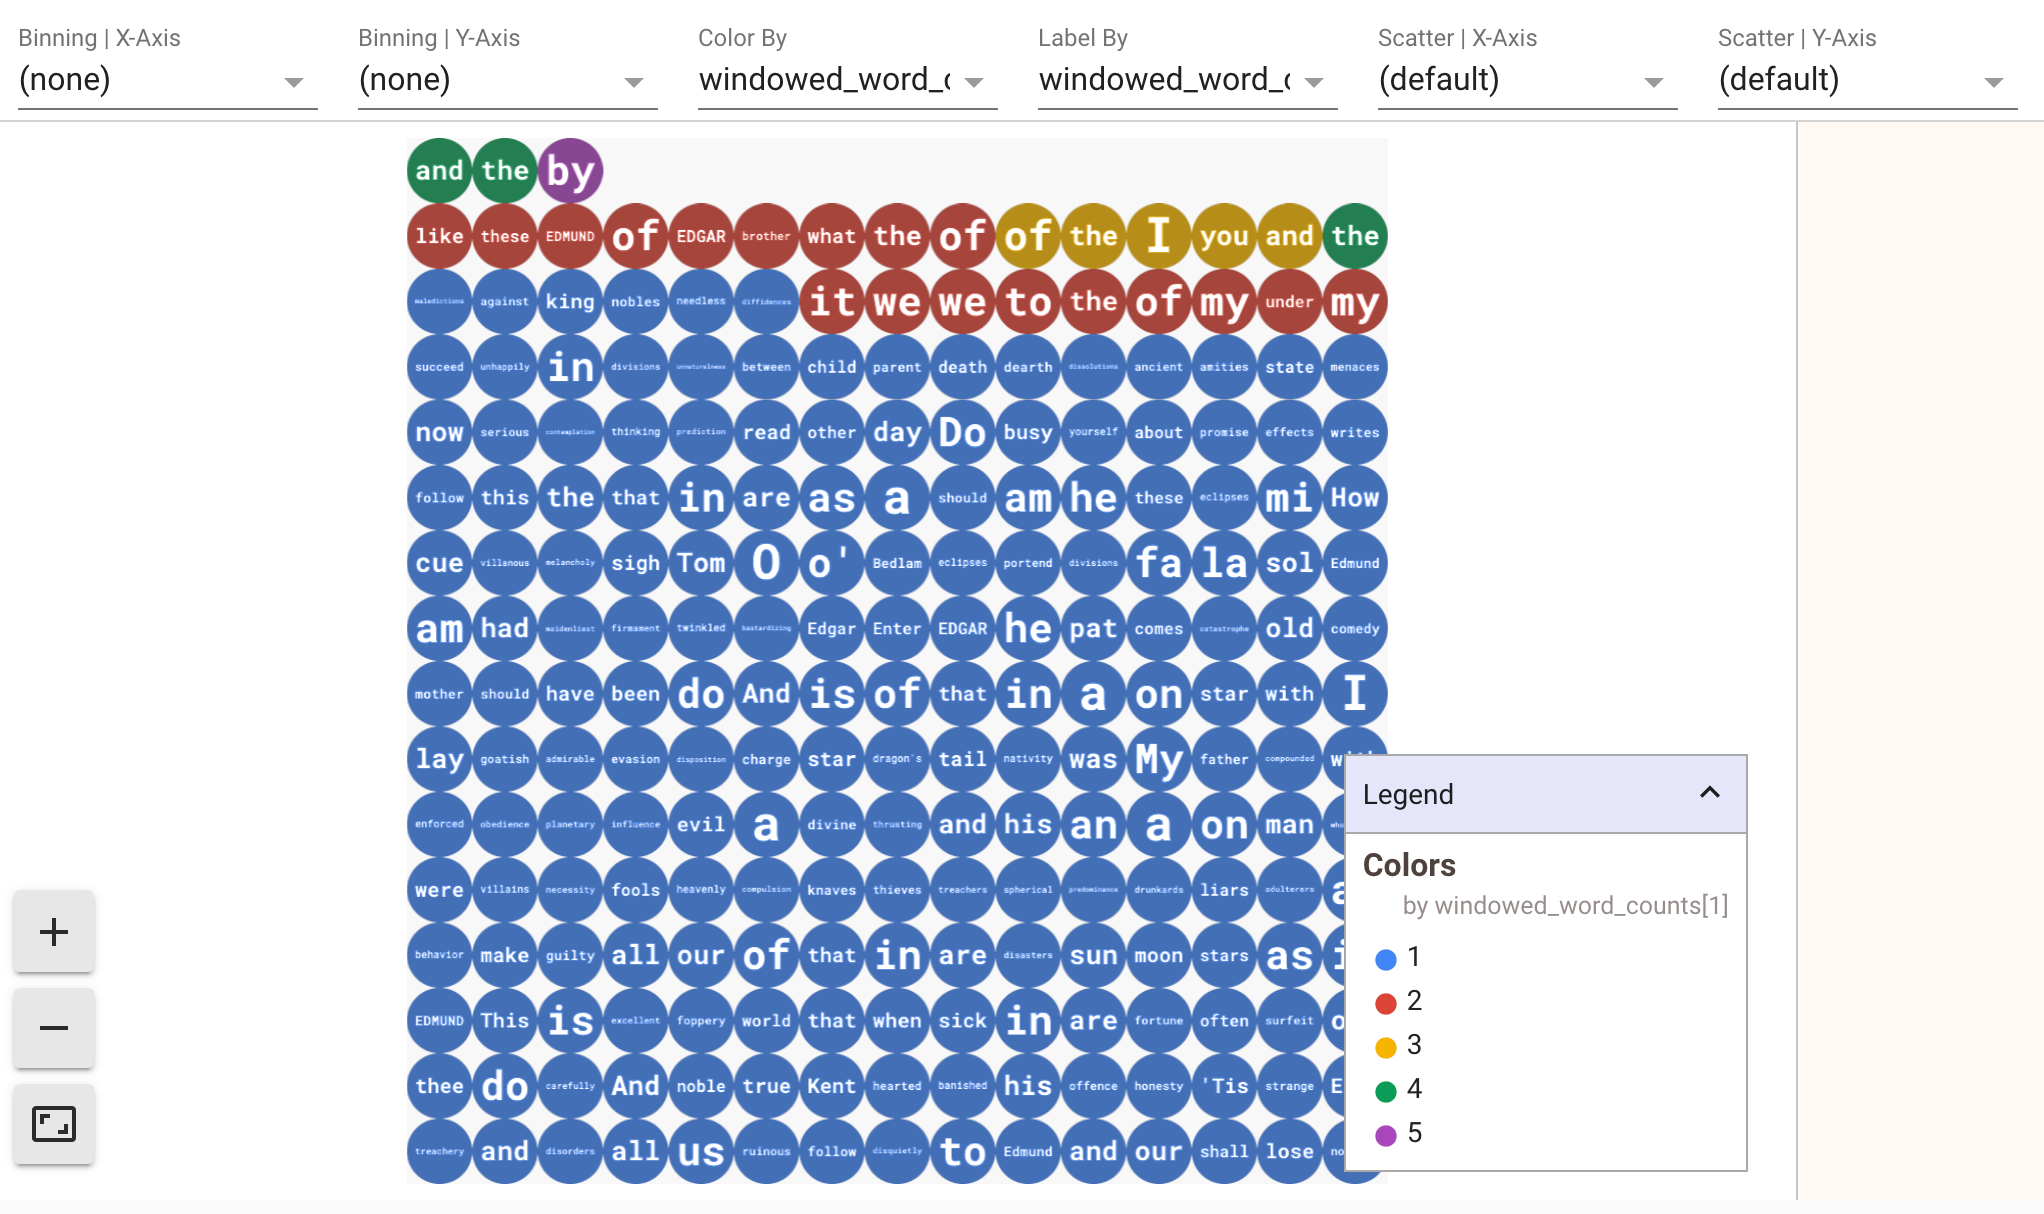Click the zoom out (−) button
This screenshot has width=2044, height=1214.
pos(51,1026)
